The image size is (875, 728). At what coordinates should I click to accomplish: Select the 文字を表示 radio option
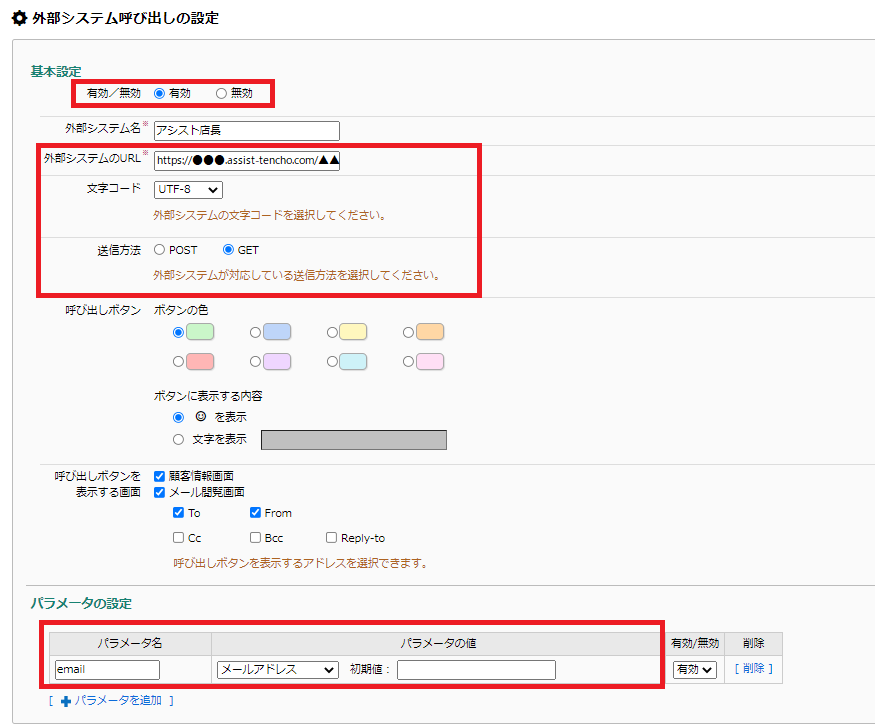coord(179,440)
